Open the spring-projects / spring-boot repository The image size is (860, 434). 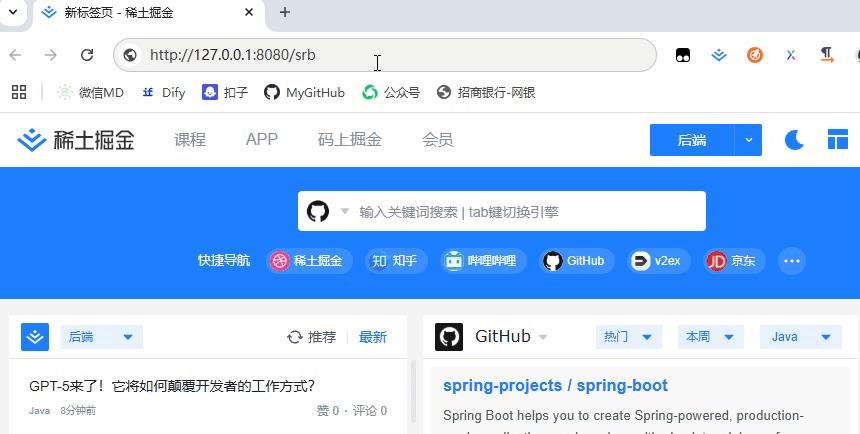coord(555,386)
